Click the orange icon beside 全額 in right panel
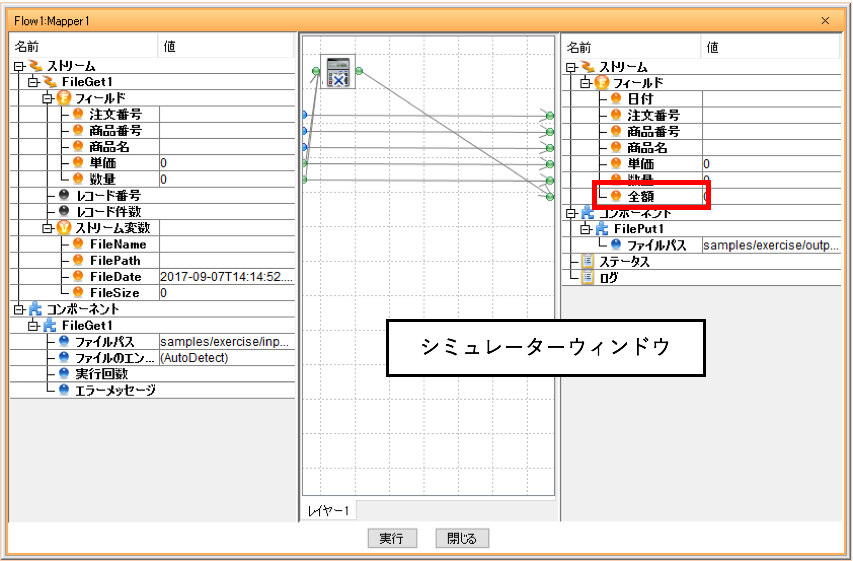 [616, 196]
